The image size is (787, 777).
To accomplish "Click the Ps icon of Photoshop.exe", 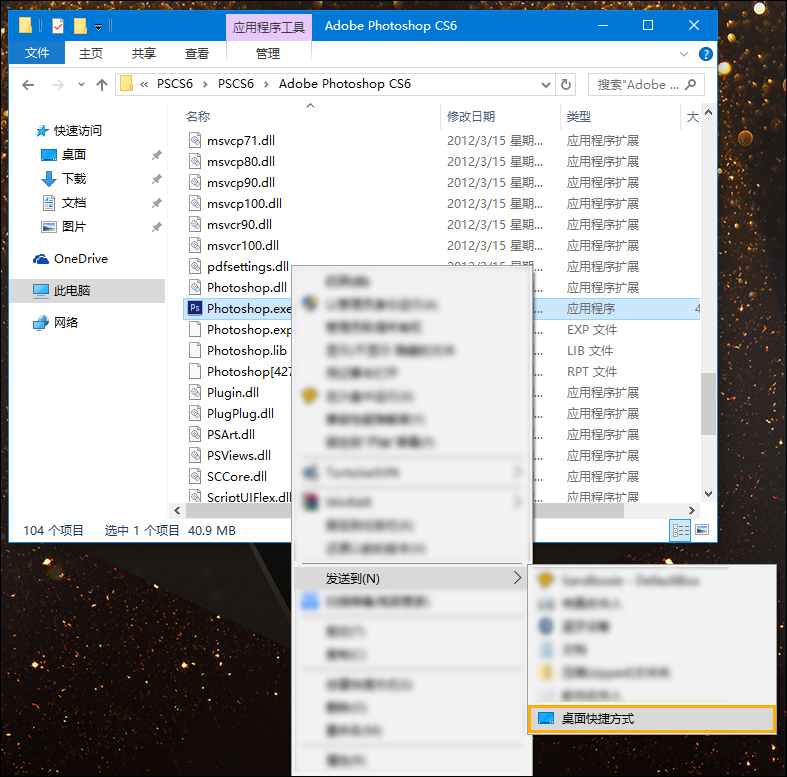I will 195,308.
